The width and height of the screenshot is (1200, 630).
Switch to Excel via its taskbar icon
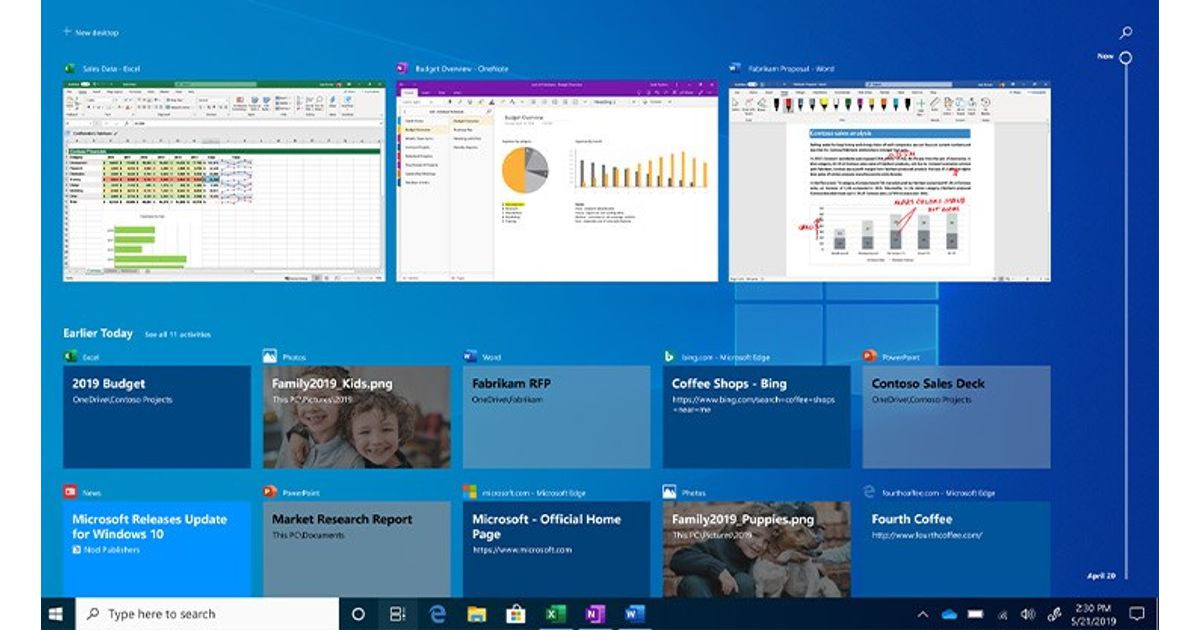[x=555, y=613]
